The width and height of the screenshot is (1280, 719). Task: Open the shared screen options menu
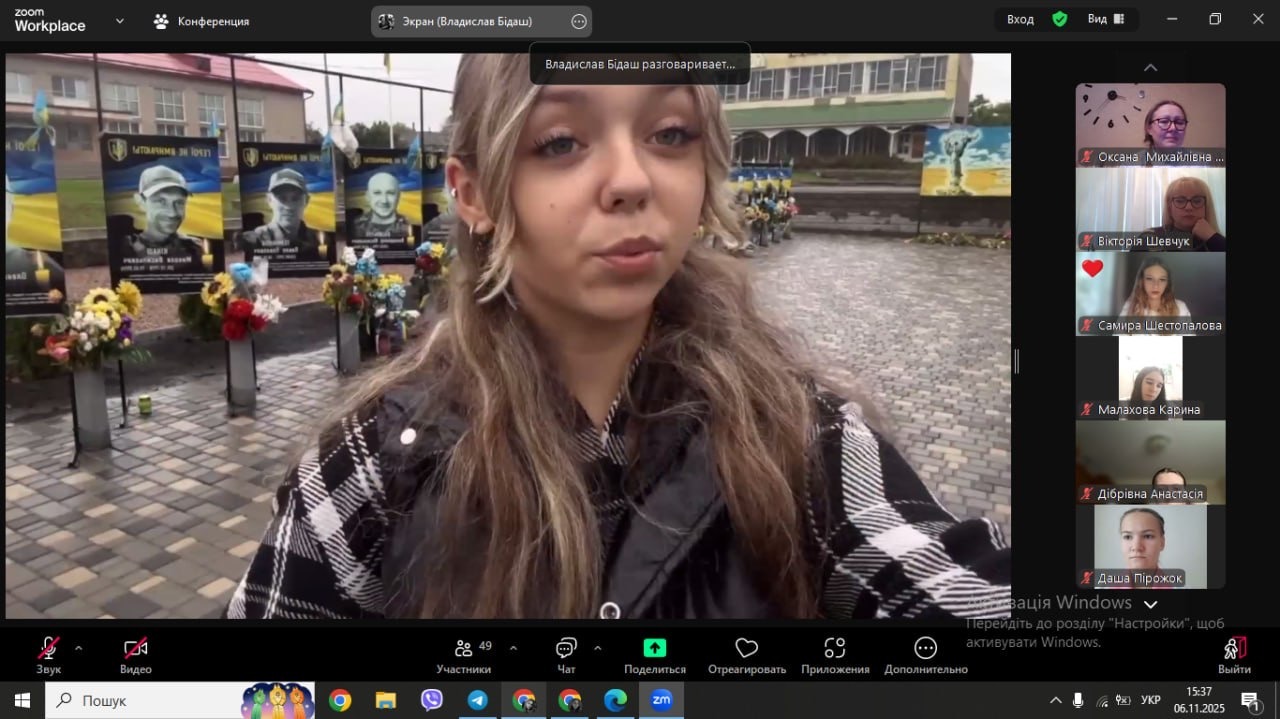[x=578, y=21]
